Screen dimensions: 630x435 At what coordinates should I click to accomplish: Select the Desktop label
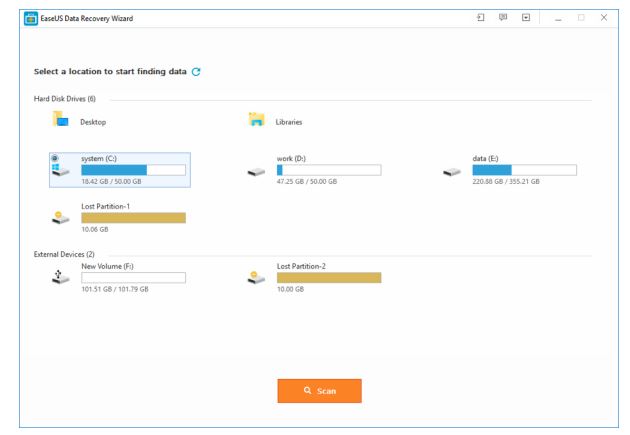tap(93, 122)
